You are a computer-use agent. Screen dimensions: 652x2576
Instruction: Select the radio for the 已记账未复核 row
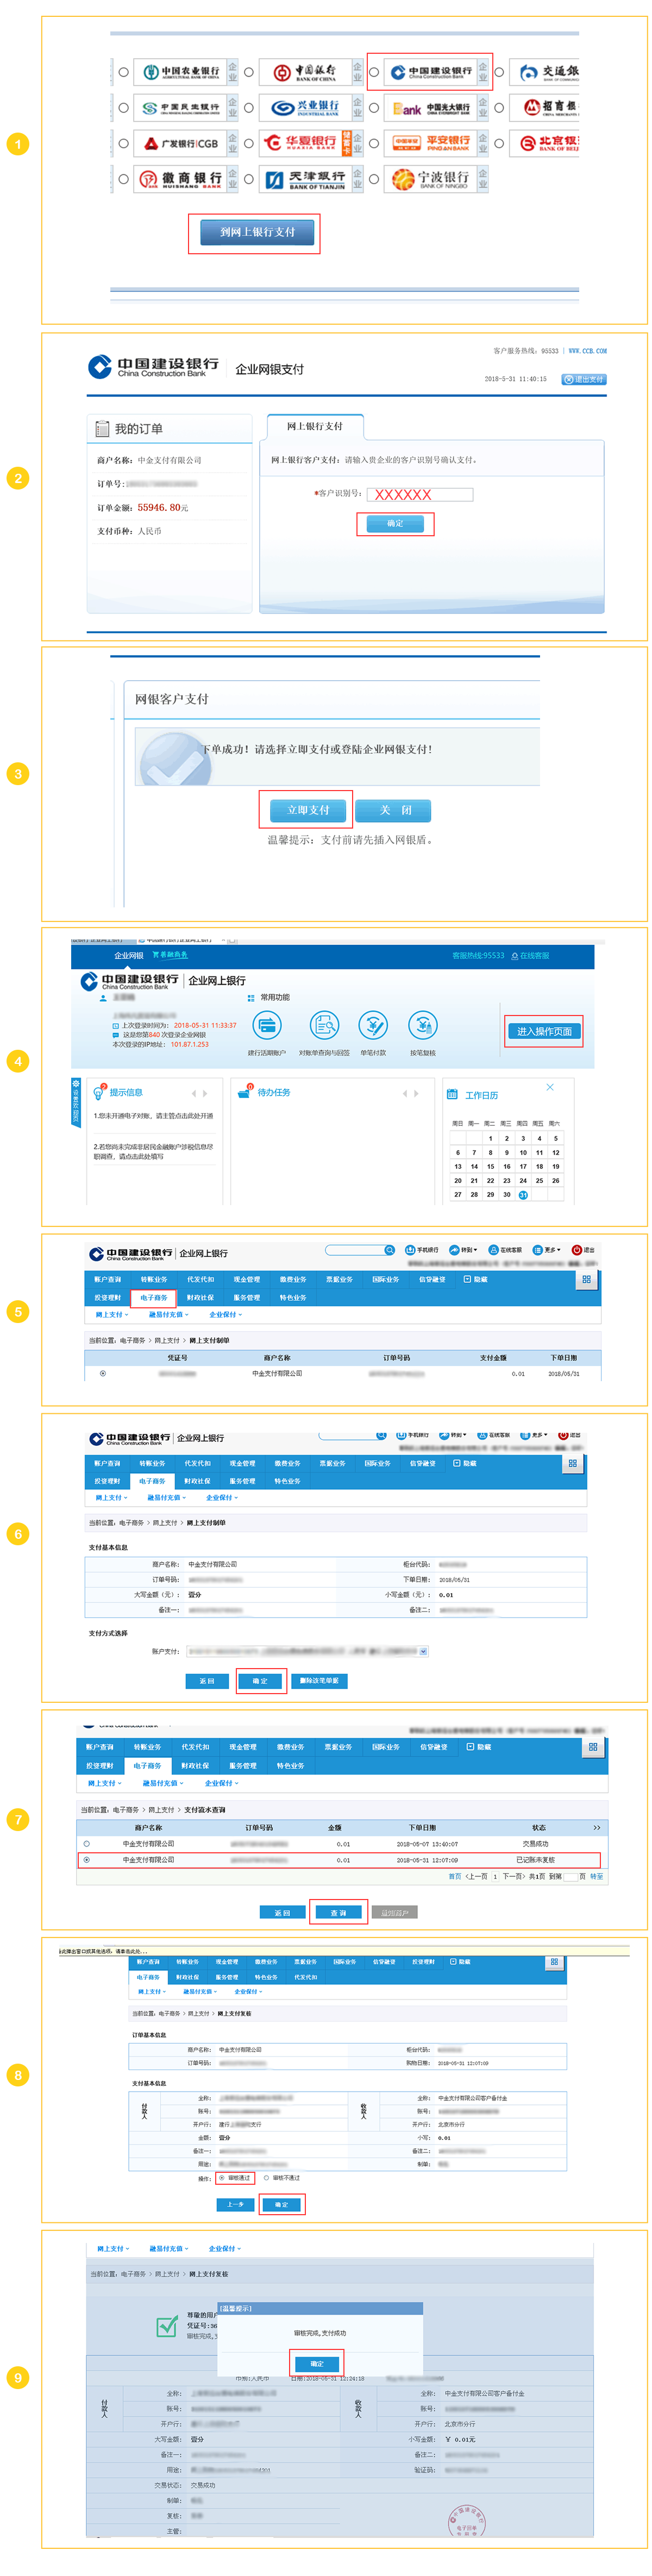click(87, 1860)
